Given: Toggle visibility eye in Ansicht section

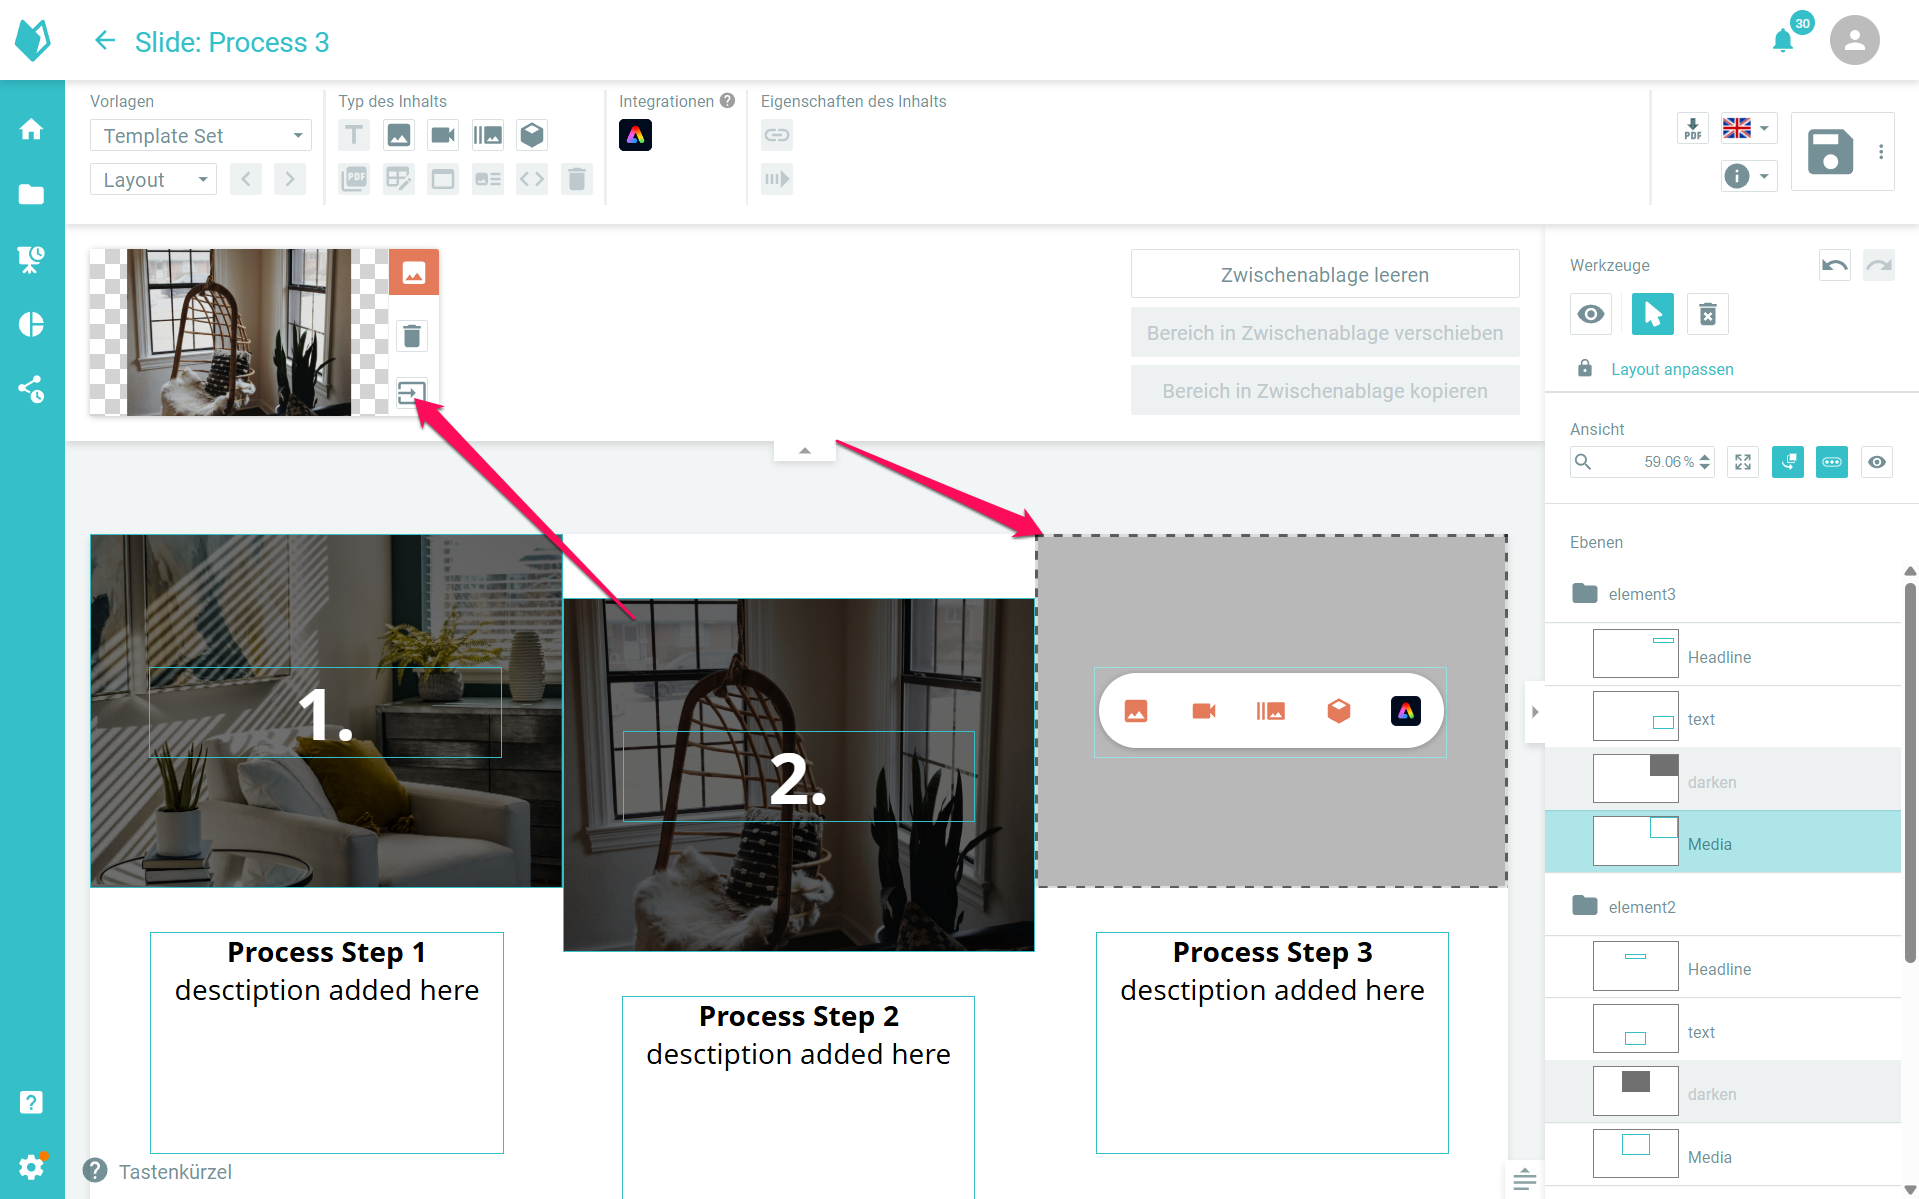Looking at the screenshot, I should coord(1877,462).
